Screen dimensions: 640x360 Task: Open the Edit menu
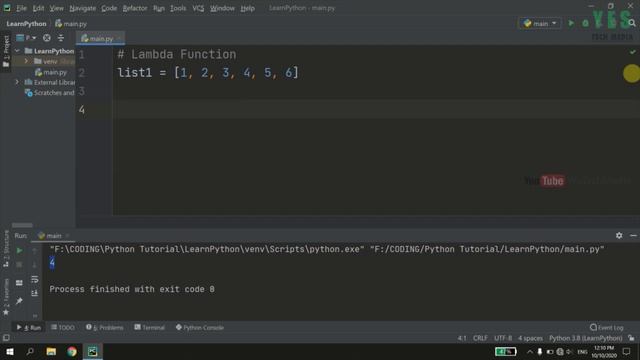(38, 8)
